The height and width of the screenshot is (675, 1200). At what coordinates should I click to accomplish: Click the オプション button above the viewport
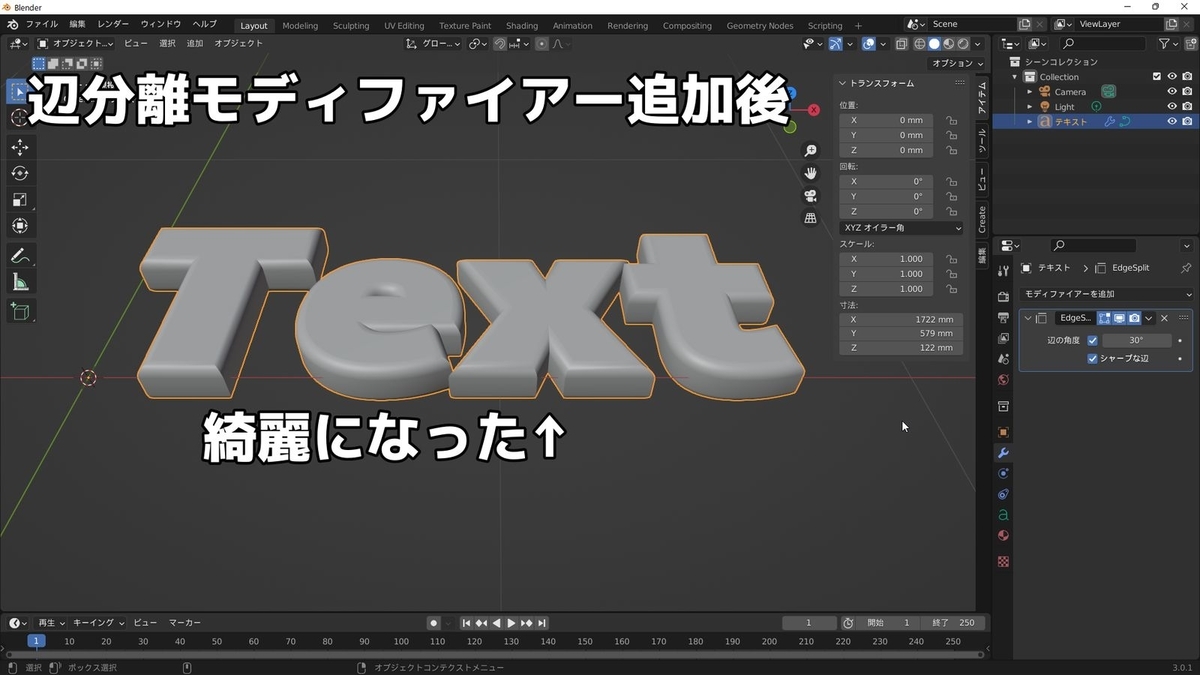click(x=956, y=62)
